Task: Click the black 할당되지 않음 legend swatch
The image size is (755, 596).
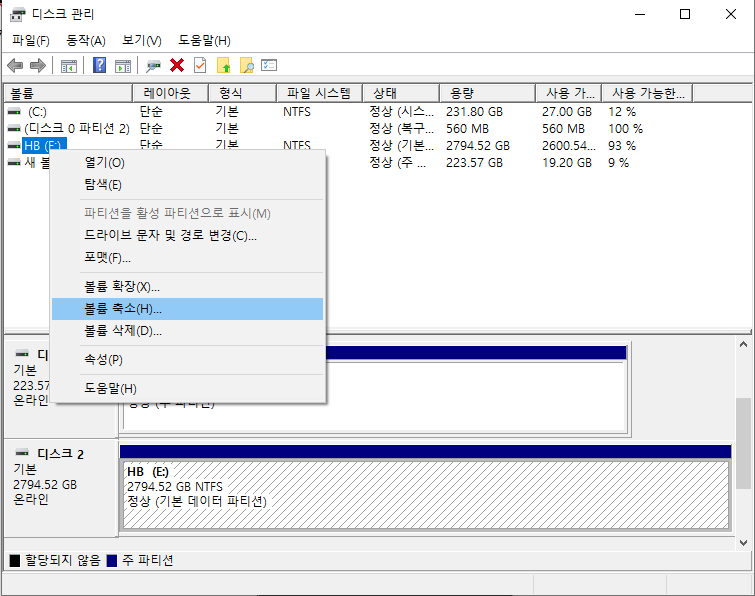Action: [x=15, y=560]
